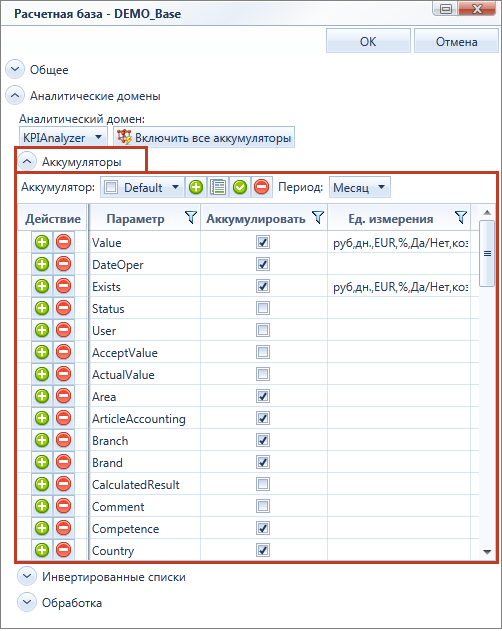Click green checkmark accumulator icon
This screenshot has height=631, width=502.
tap(240, 188)
